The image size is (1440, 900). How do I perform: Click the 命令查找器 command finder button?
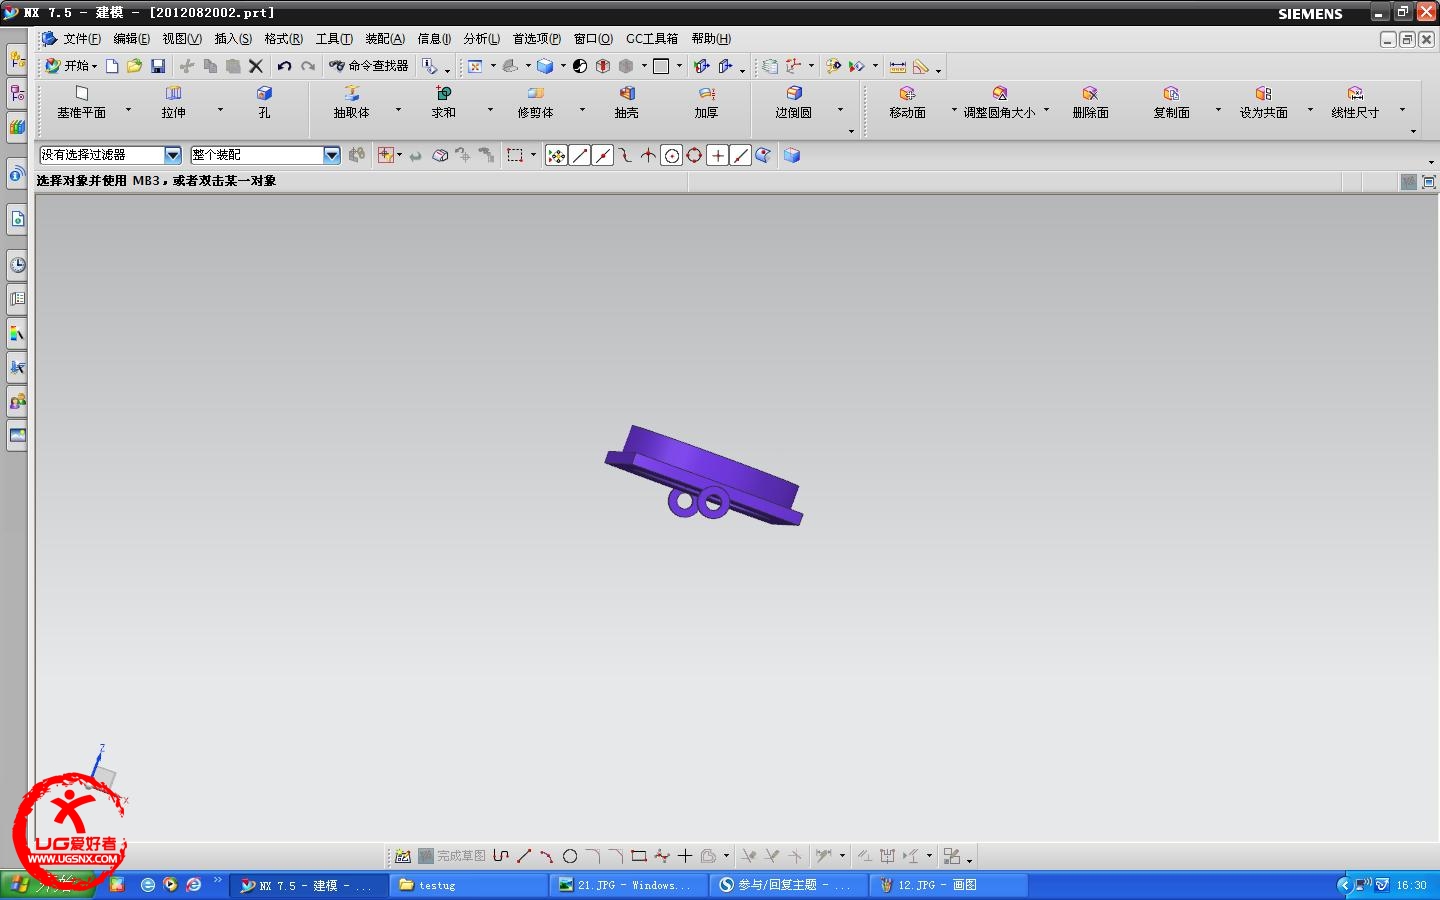(369, 66)
